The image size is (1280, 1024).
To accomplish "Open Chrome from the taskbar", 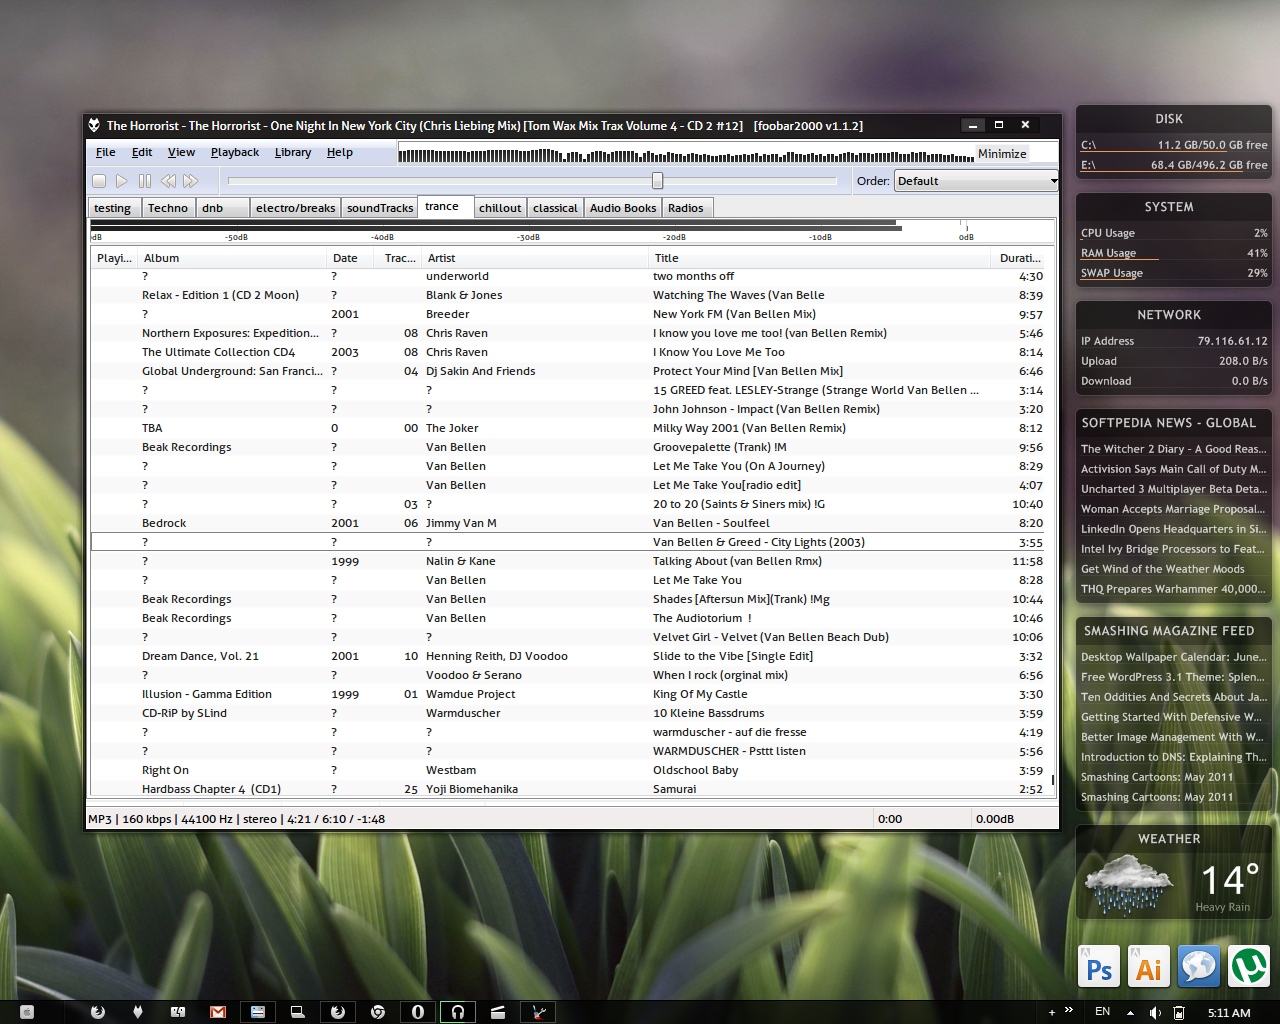I will pyautogui.click(x=377, y=1012).
